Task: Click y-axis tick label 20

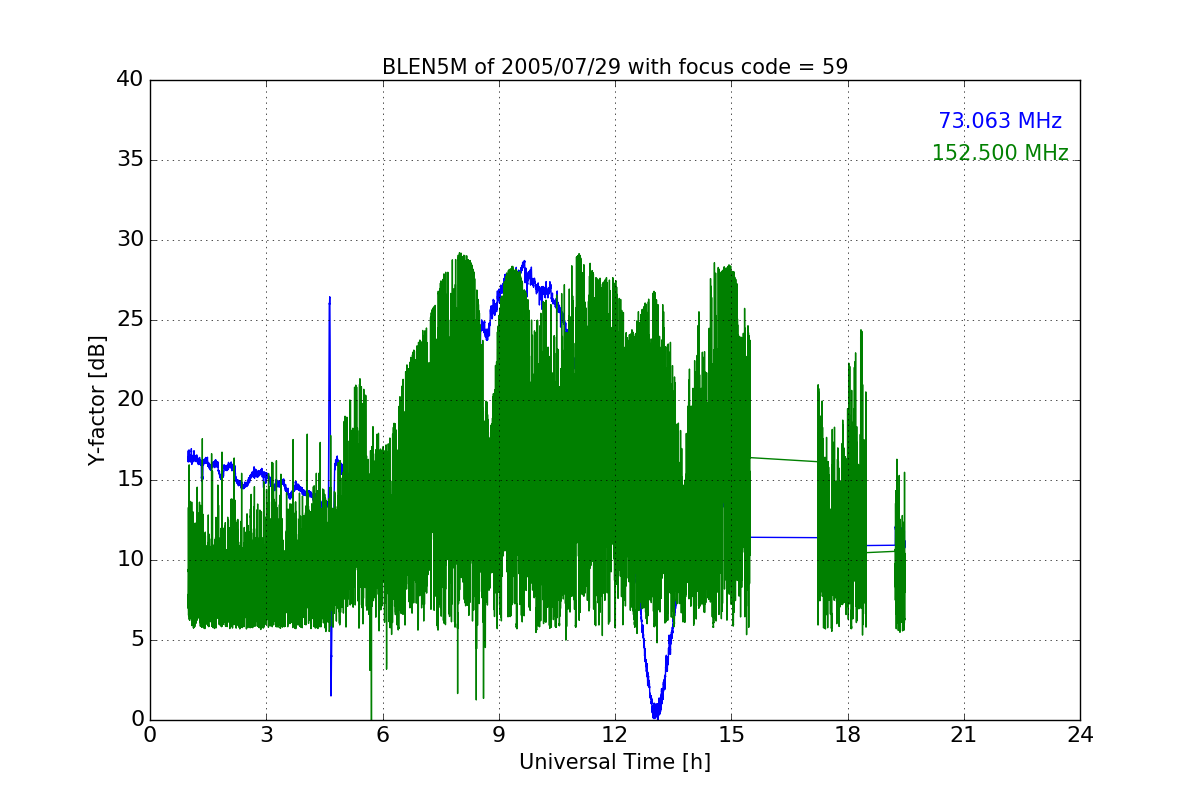Action: click(x=129, y=400)
